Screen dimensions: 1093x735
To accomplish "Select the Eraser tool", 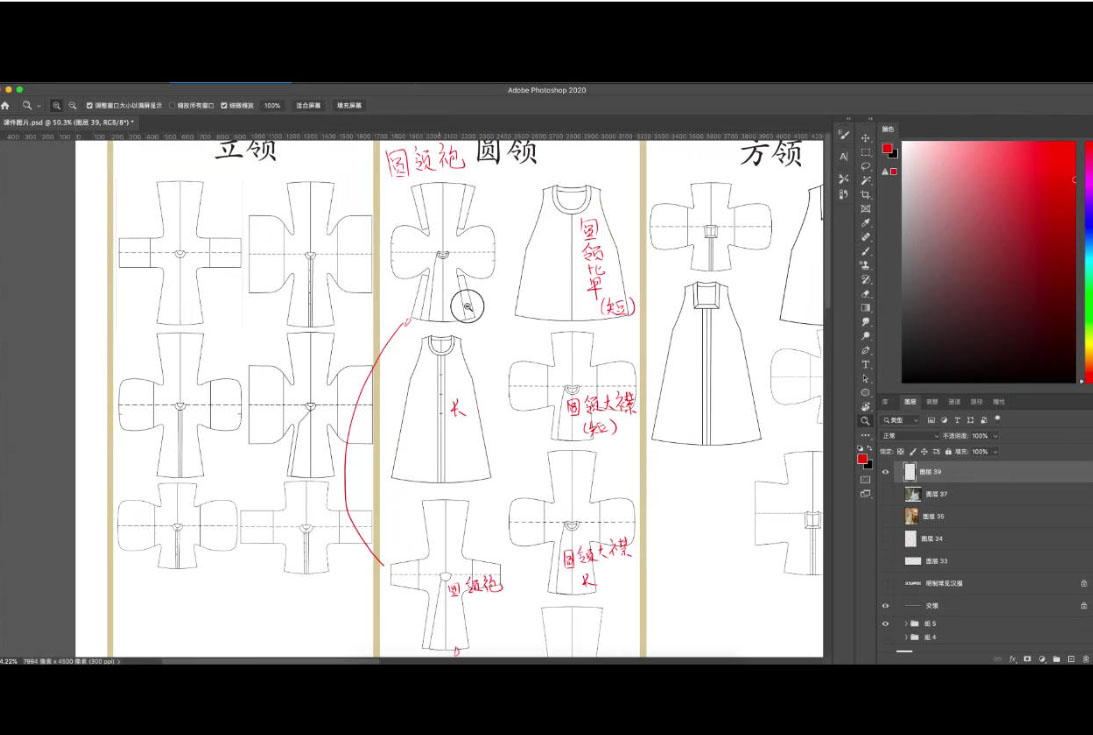I will coord(865,294).
